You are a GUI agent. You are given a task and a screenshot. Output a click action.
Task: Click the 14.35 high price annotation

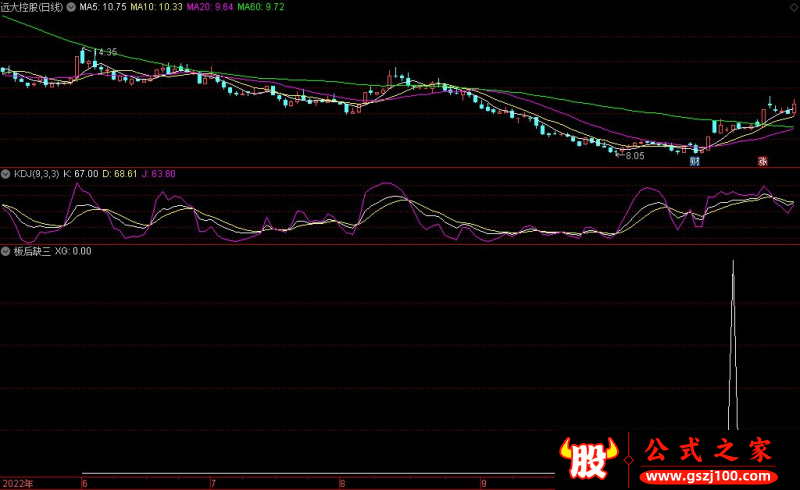point(105,52)
